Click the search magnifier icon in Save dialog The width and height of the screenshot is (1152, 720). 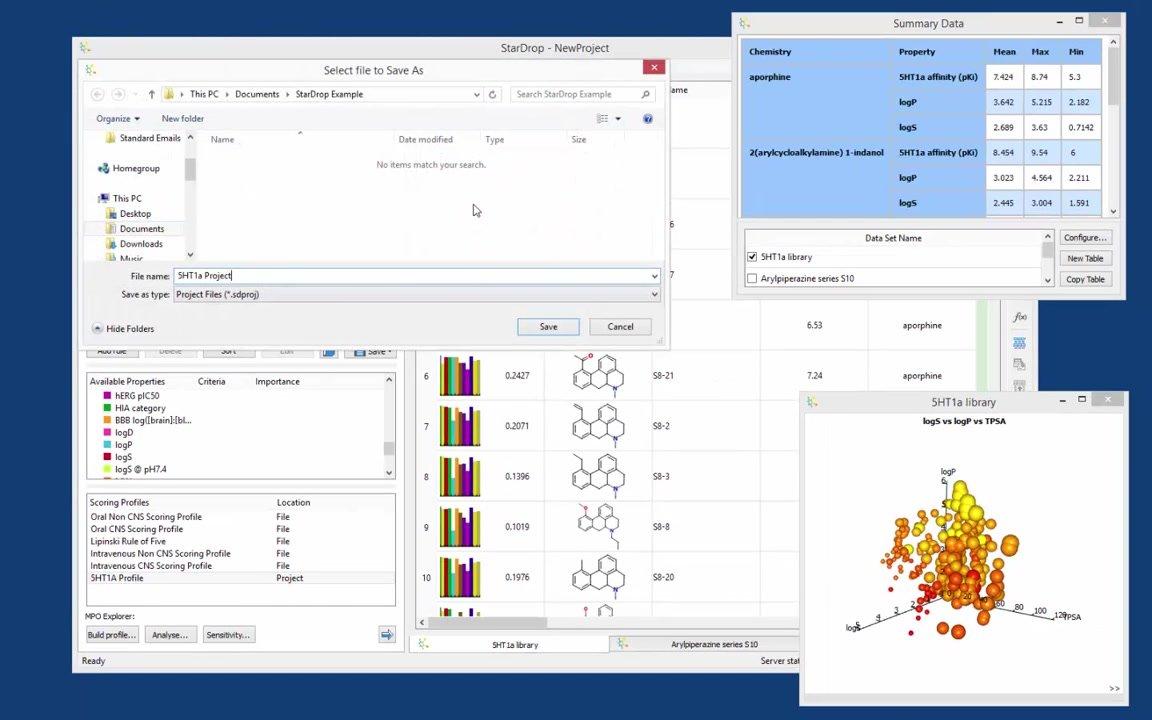point(645,95)
